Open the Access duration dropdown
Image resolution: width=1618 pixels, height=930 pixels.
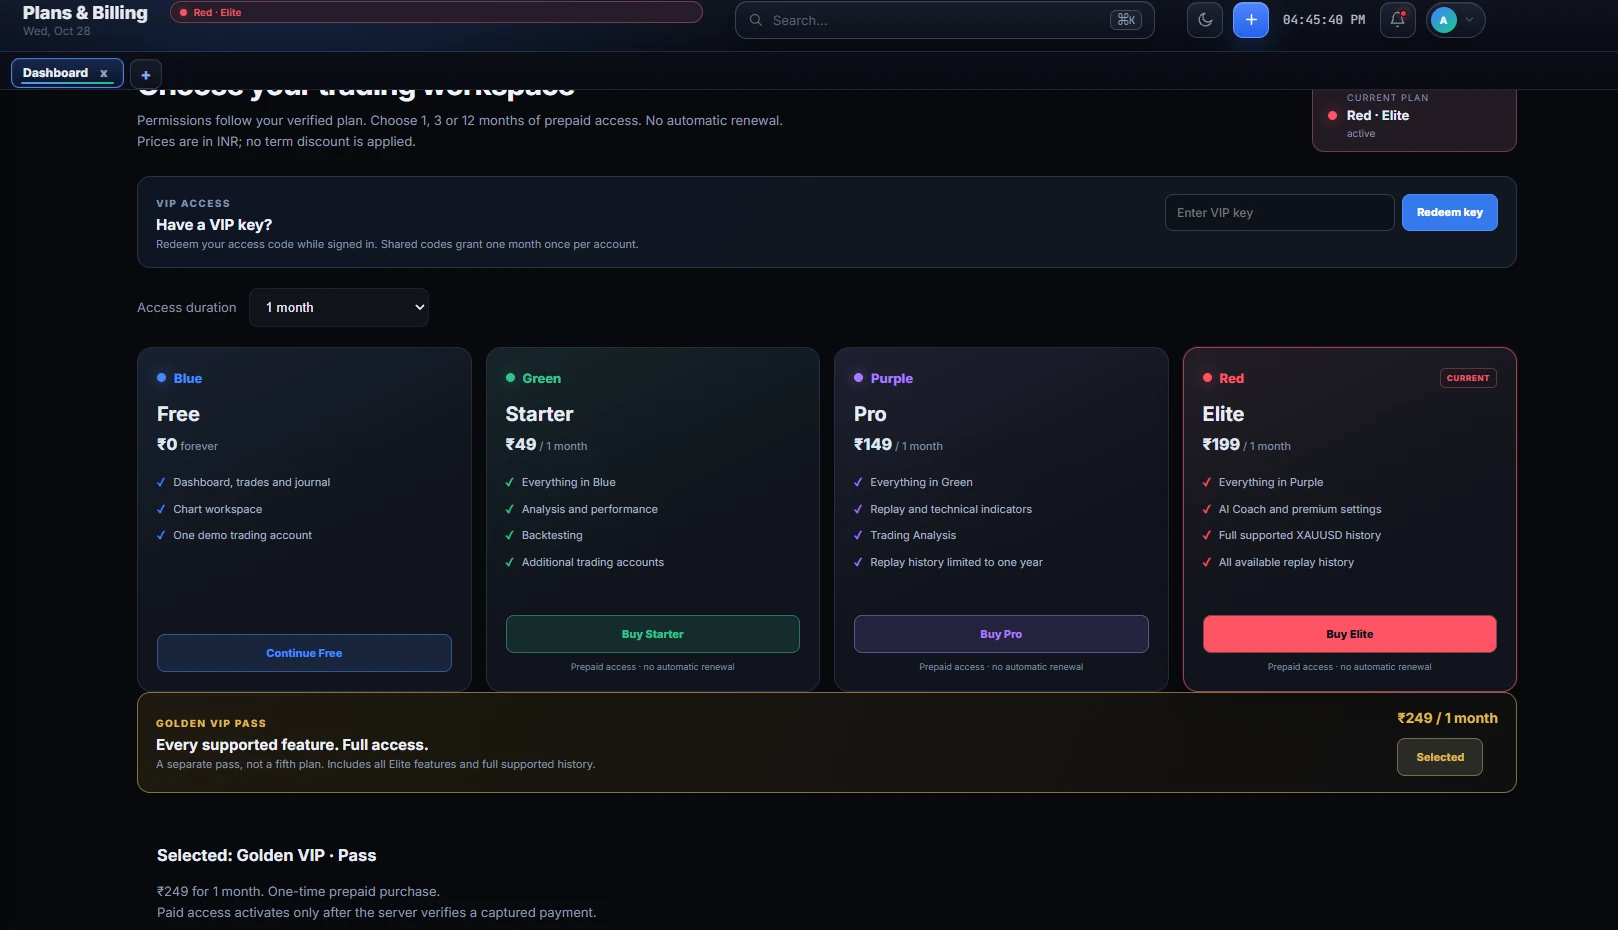[x=339, y=308]
